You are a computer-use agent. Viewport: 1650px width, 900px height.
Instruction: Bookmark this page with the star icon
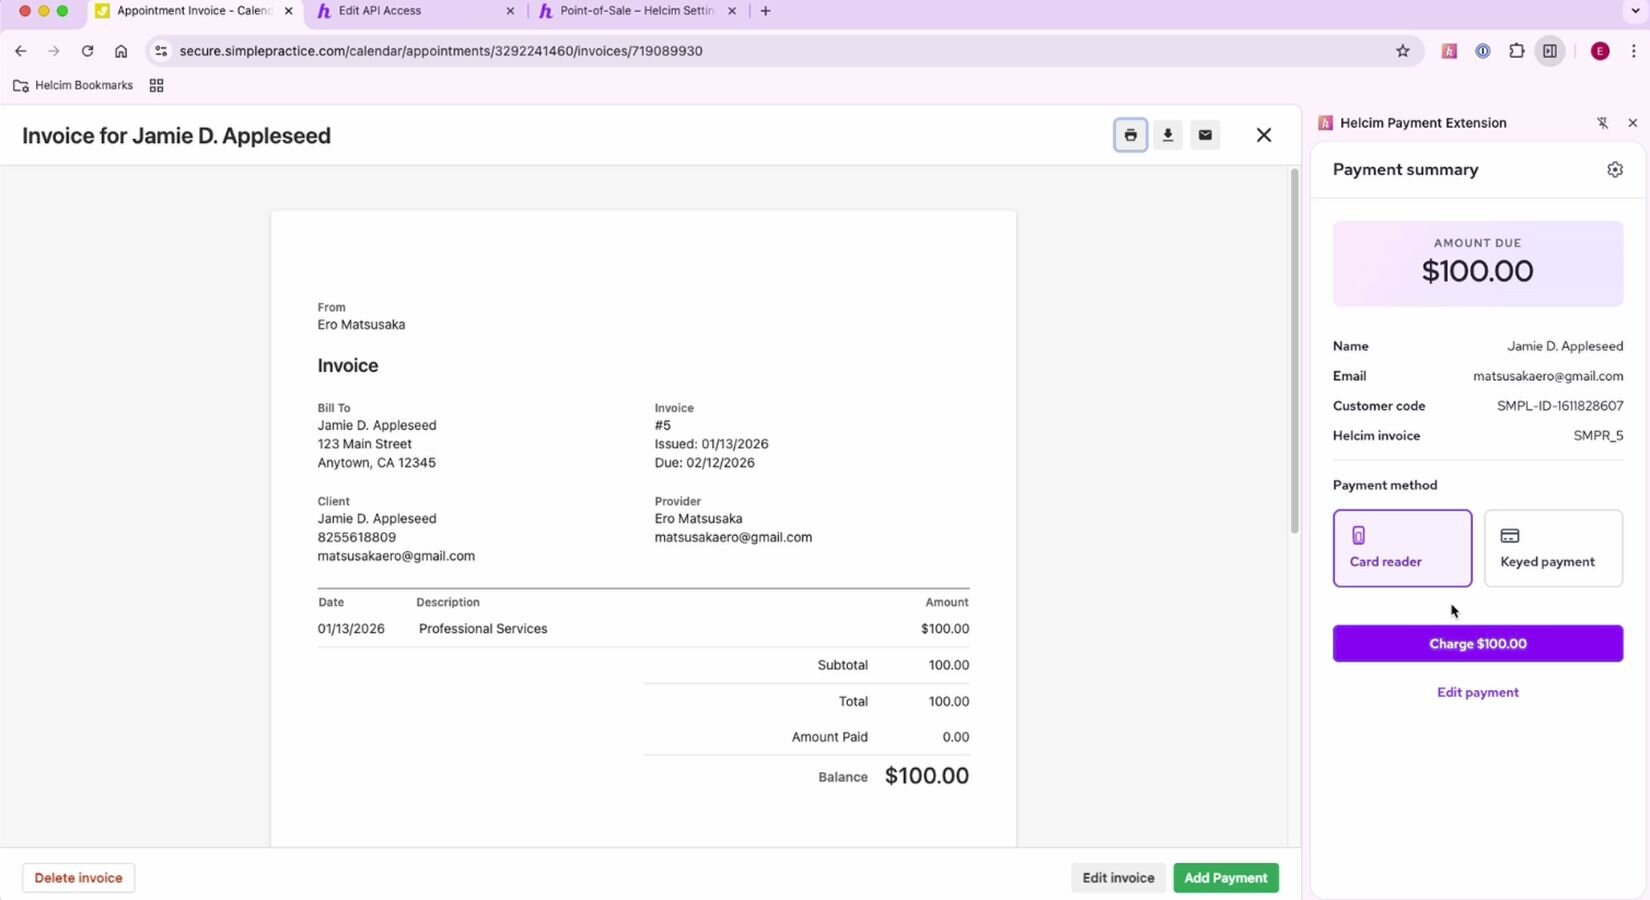1402,51
